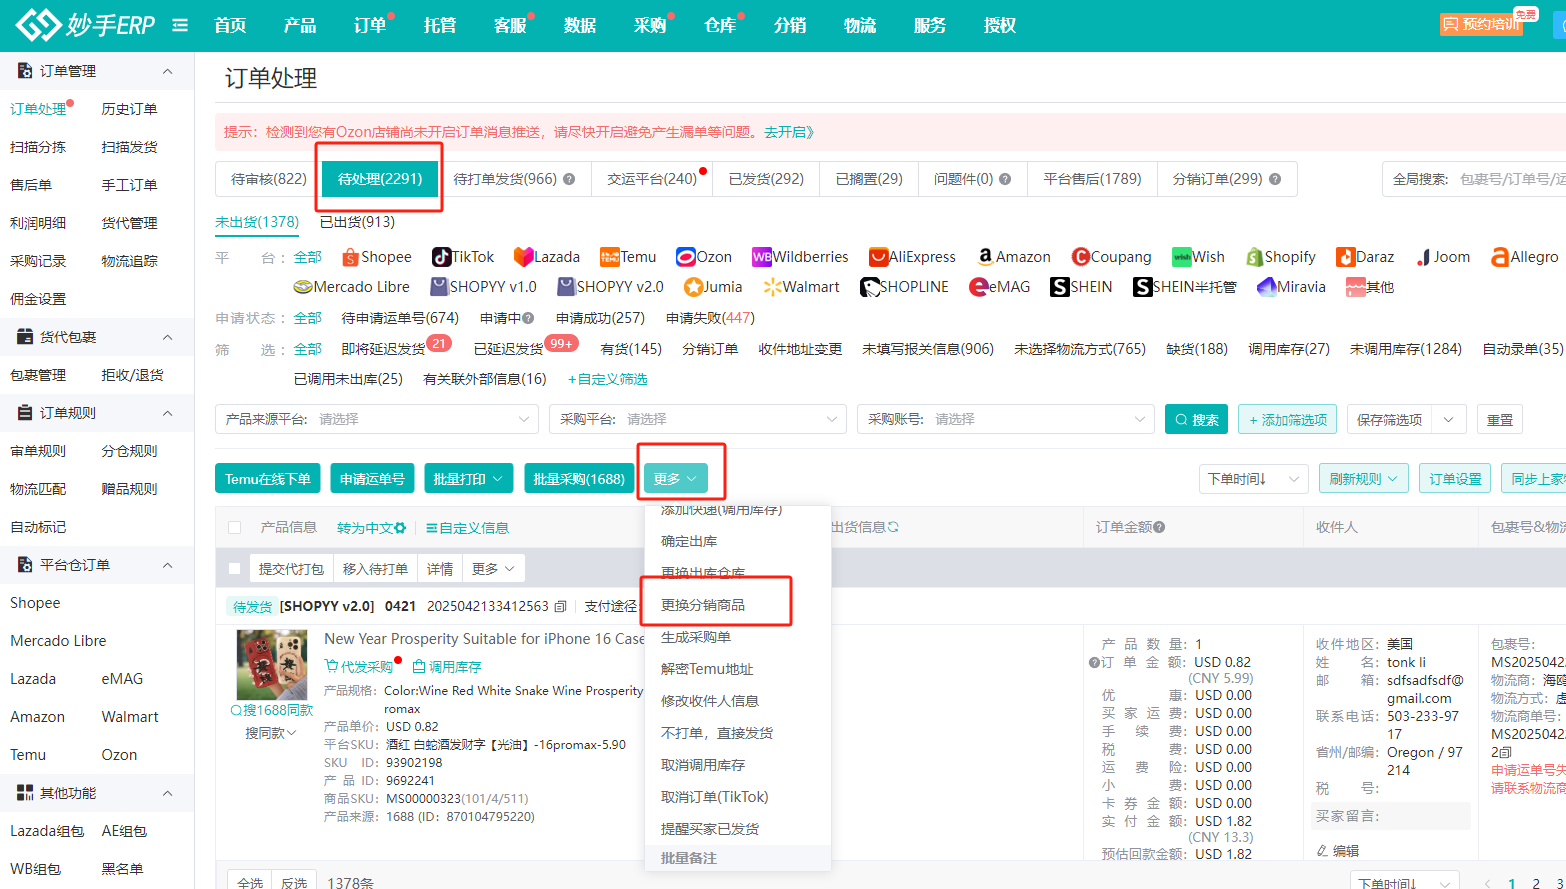The height and width of the screenshot is (889, 1566).
Task: Filter orders by Lazada platform icon
Action: [523, 257]
